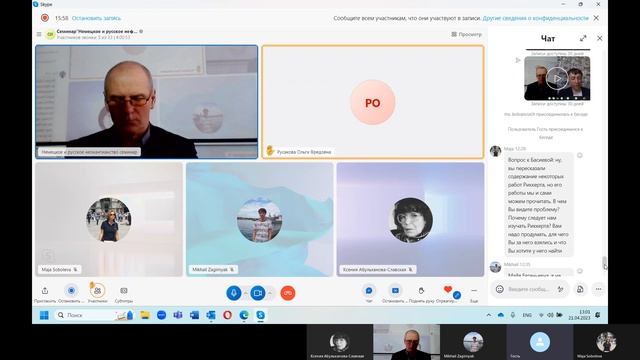The image size is (640, 360).
Task: Dismiss the recording notification banner
Action: (596, 18)
